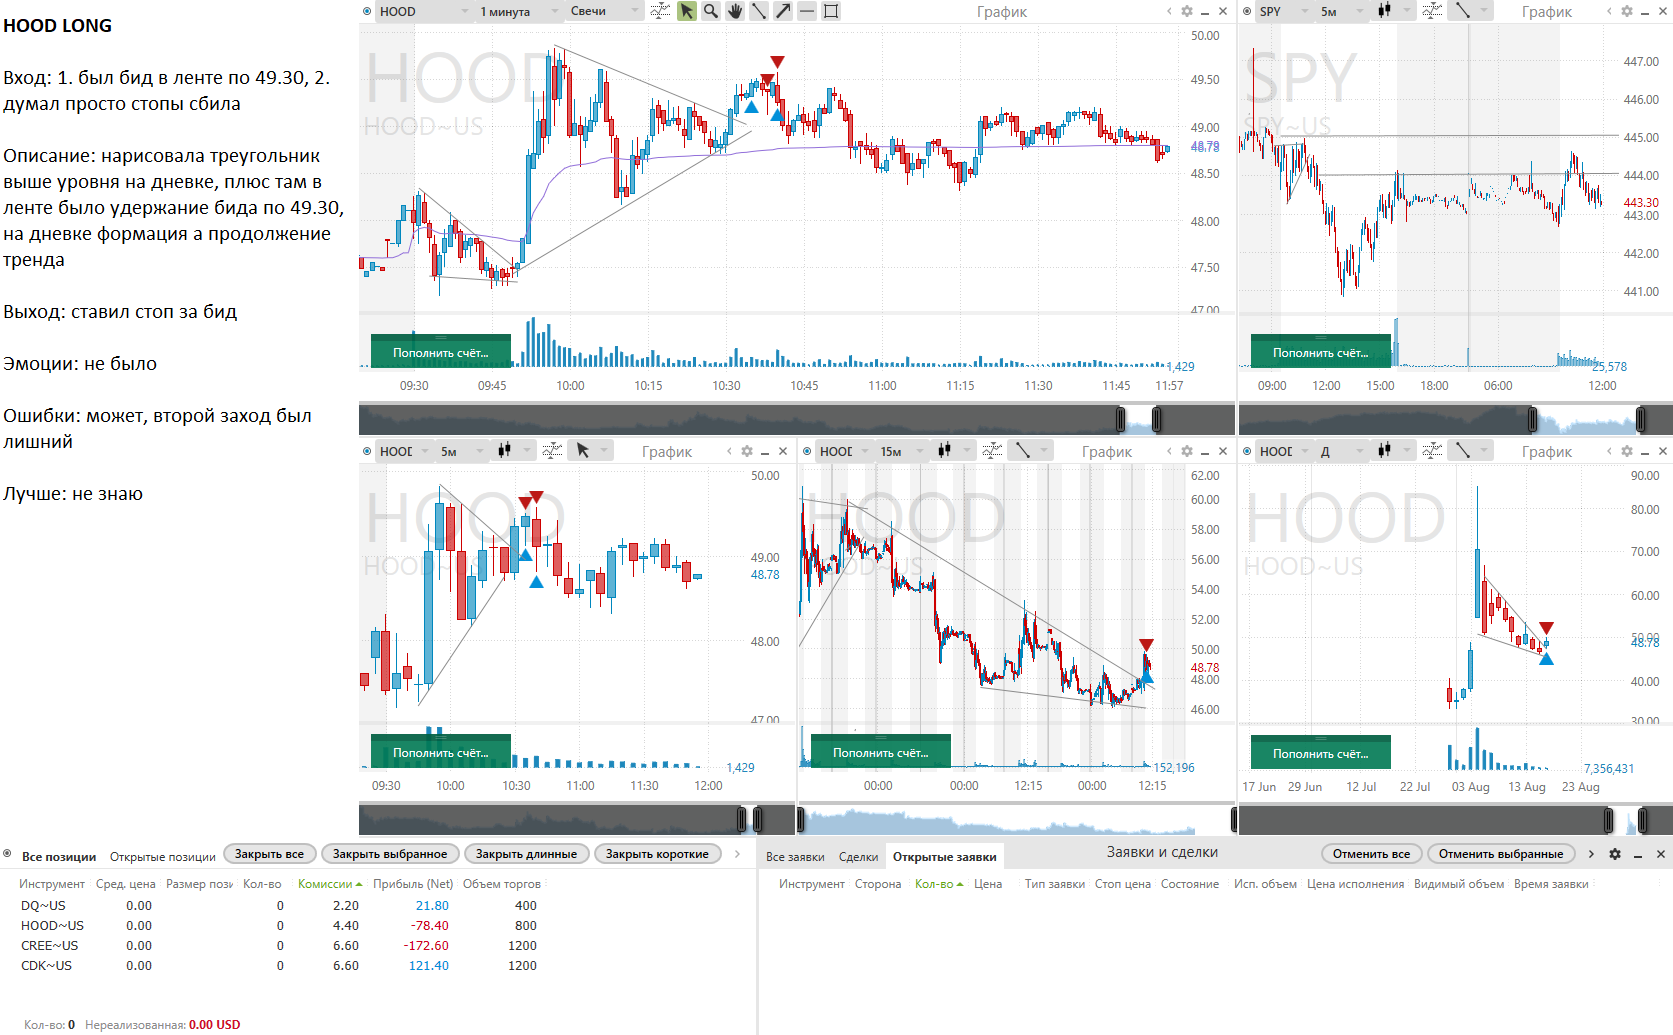Switch to 'Все заявки' tab
Image resolution: width=1673 pixels, height=1035 pixels.
[x=795, y=857]
